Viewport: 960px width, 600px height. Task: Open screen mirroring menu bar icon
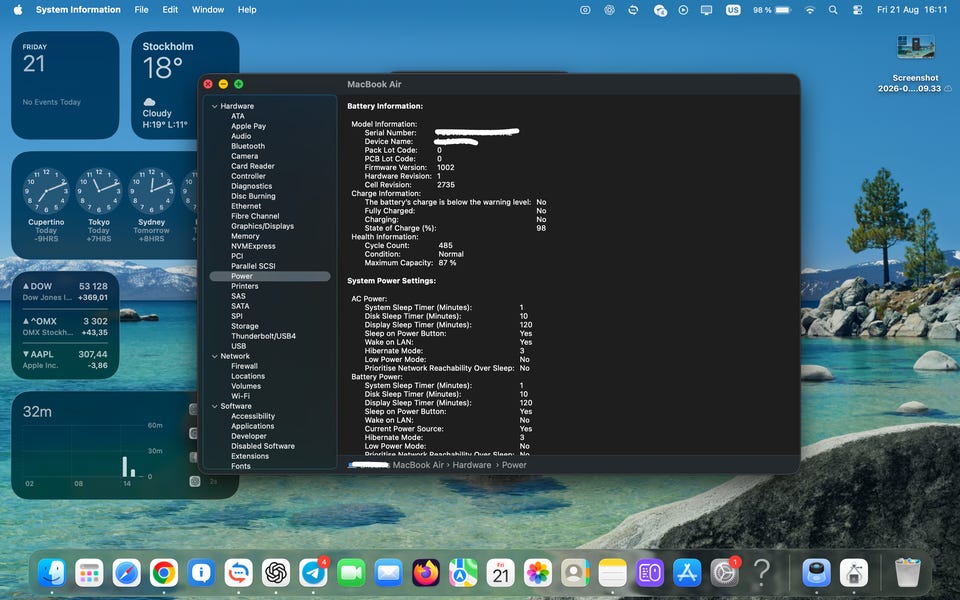point(707,10)
